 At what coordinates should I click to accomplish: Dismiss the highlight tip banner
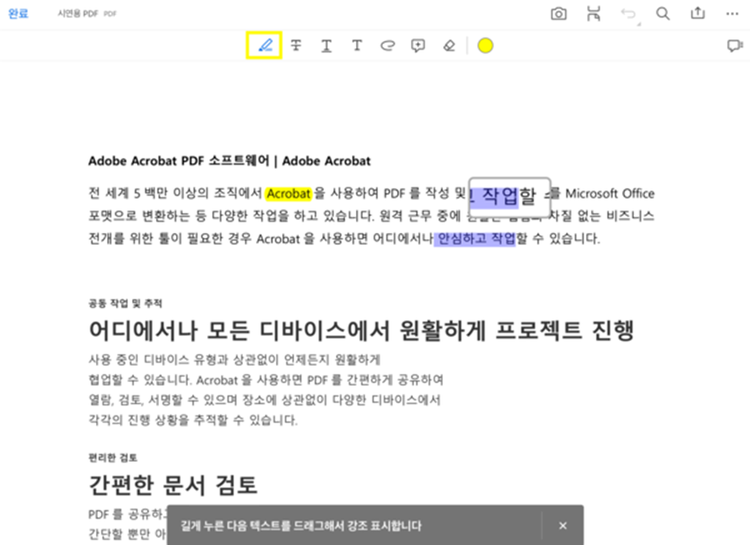point(562,525)
